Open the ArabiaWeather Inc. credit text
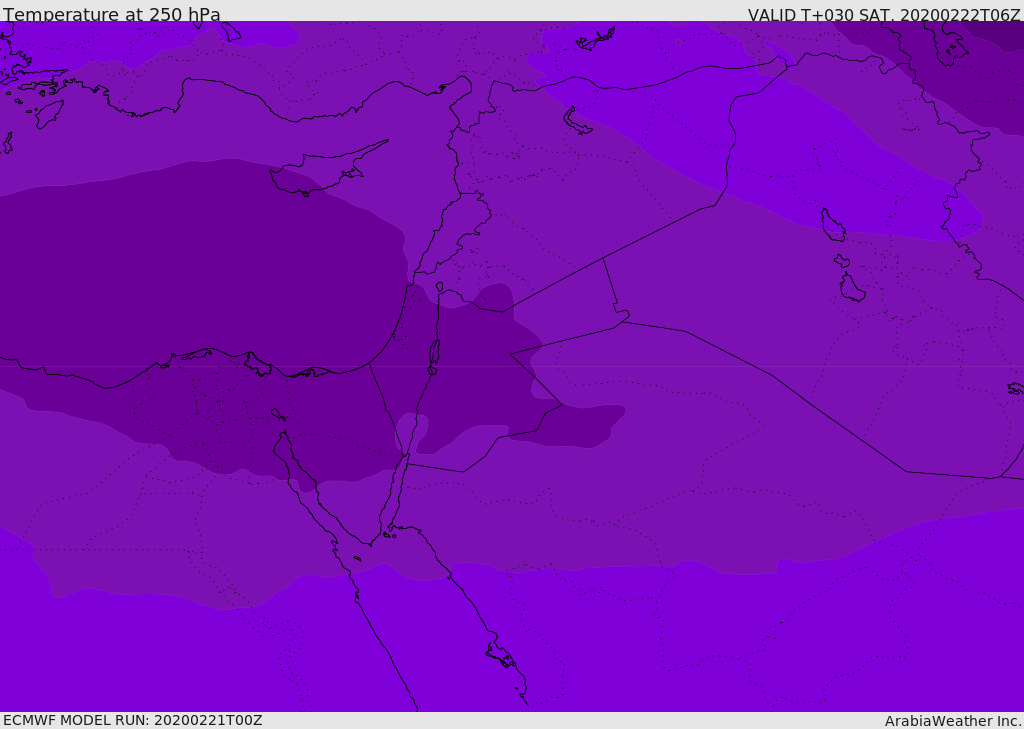This screenshot has width=1024, height=729. [x=953, y=721]
